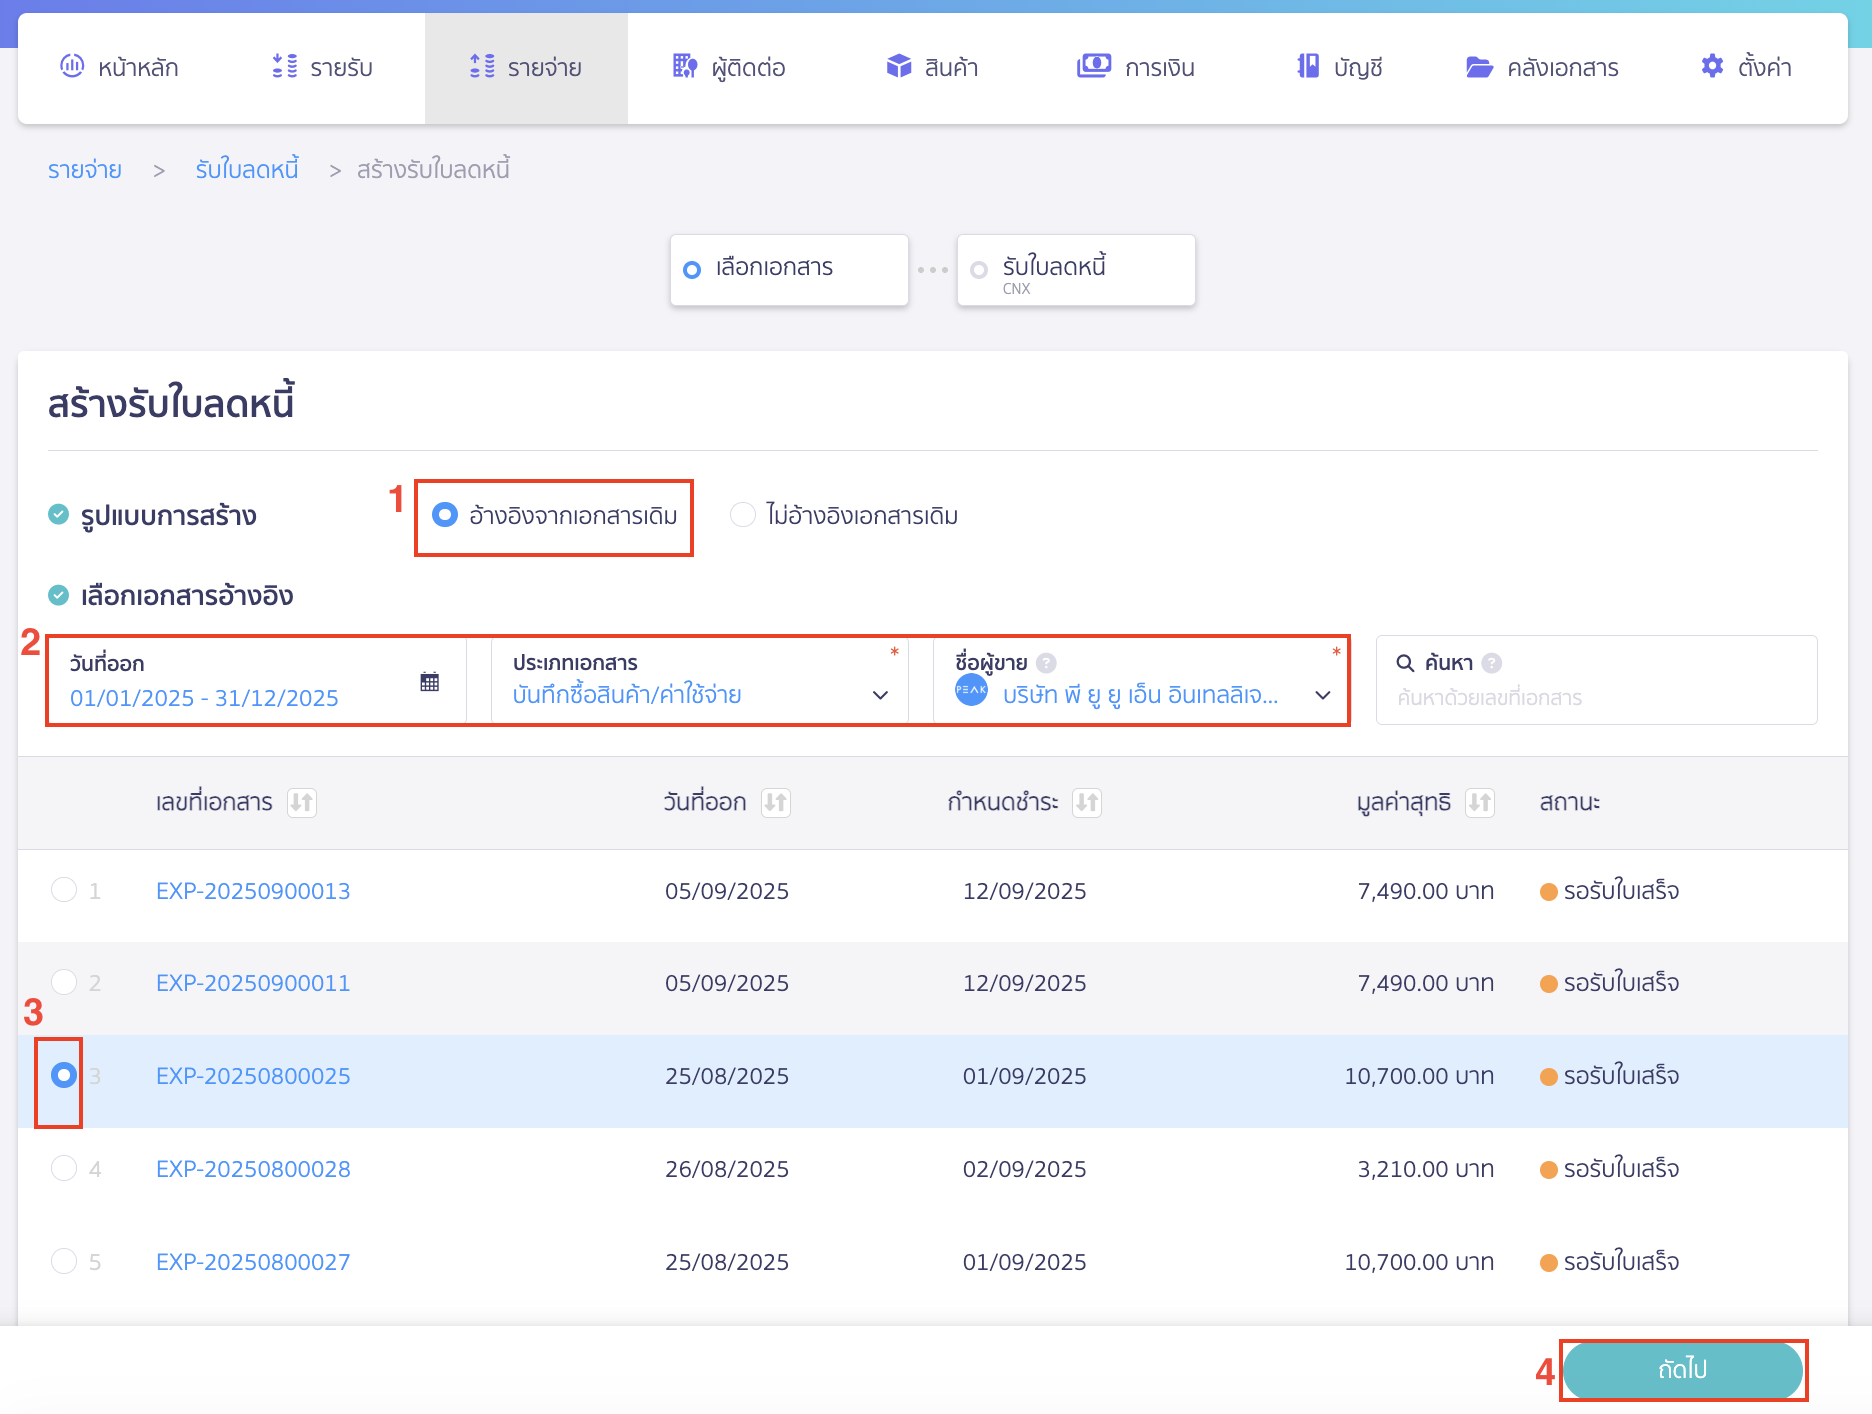Viewport: 1872px width, 1414px height.
Task: Sort by net value column icon
Action: 1479,802
